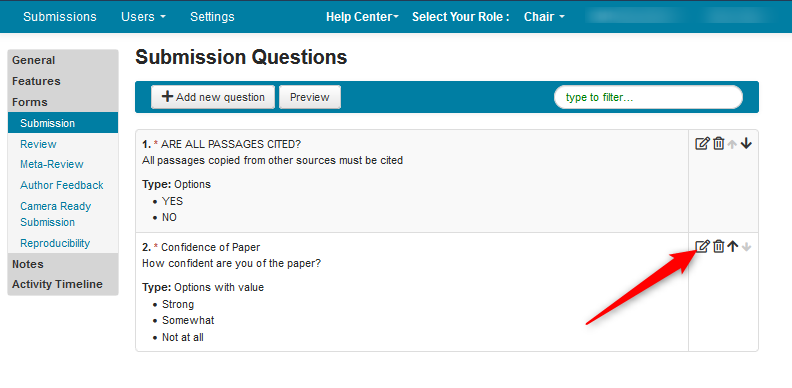Move question 1 down with arrow
Viewport: 792px width, 388px height.
[747, 144]
